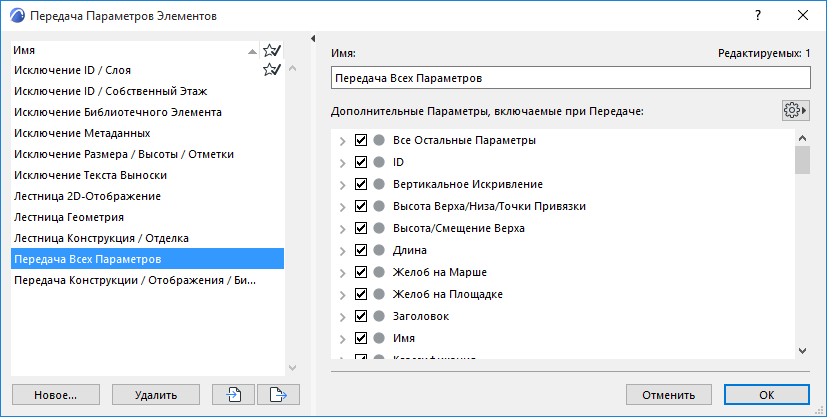Click the favorites star icon in list header

point(271,50)
